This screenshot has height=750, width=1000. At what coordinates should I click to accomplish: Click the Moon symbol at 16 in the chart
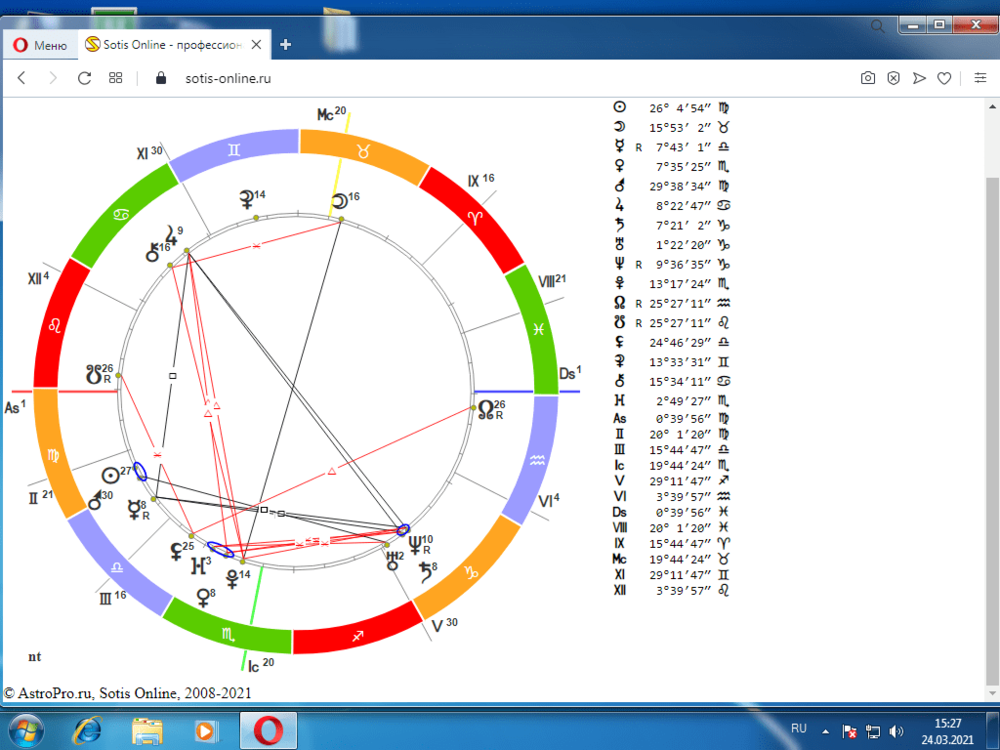coord(340,201)
